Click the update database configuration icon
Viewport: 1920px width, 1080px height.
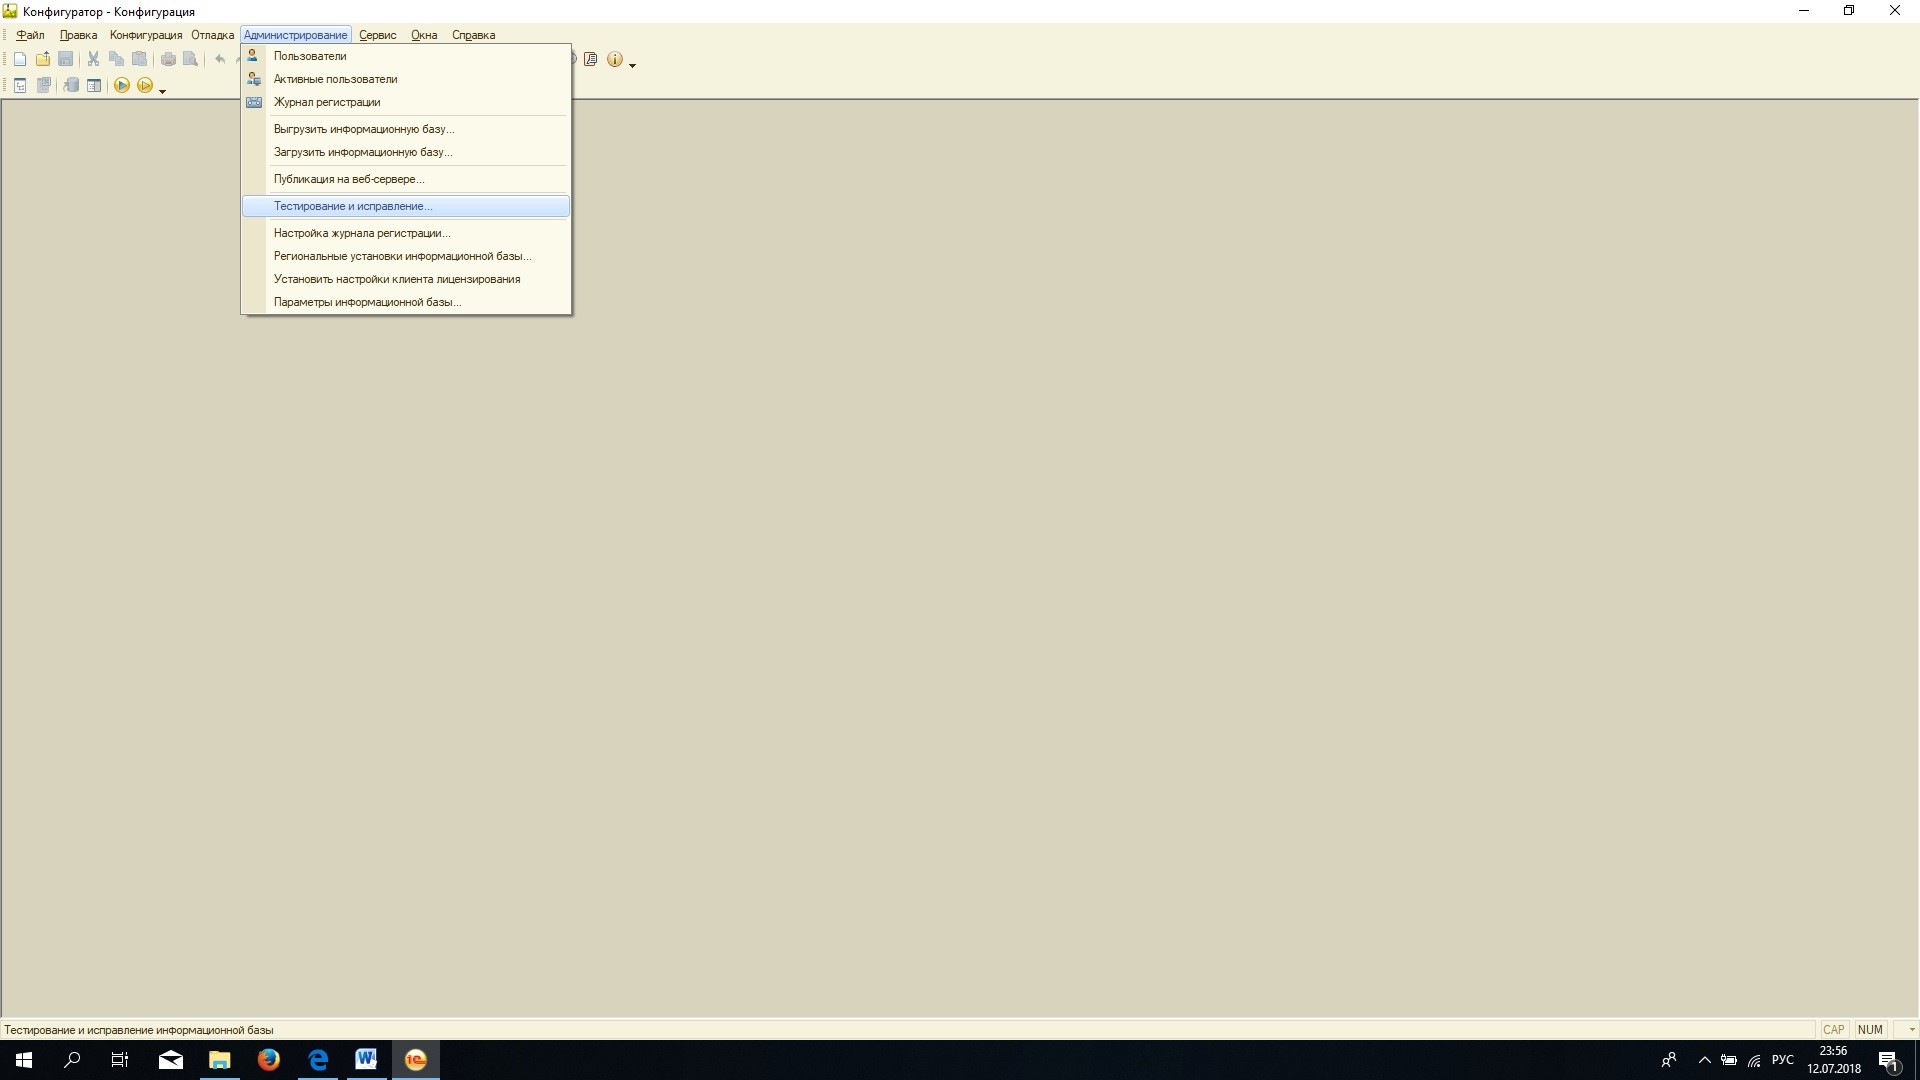pyautogui.click(x=71, y=86)
